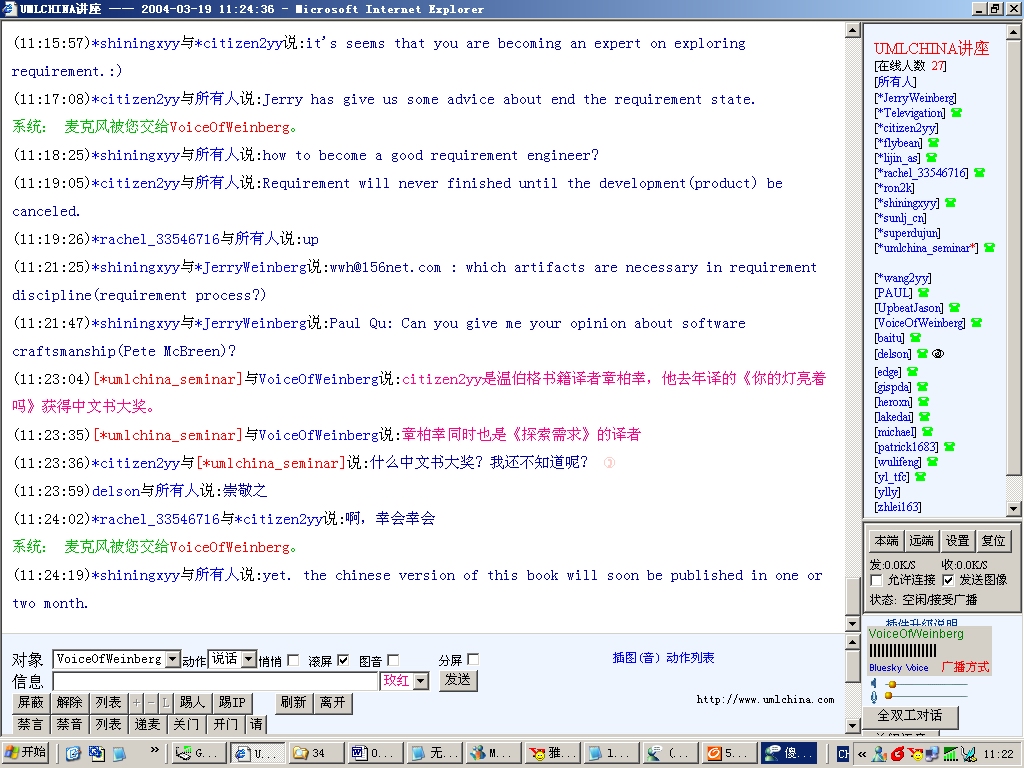Click the user list scrollbar down arrow
1024x768 pixels.
tap(1014, 508)
